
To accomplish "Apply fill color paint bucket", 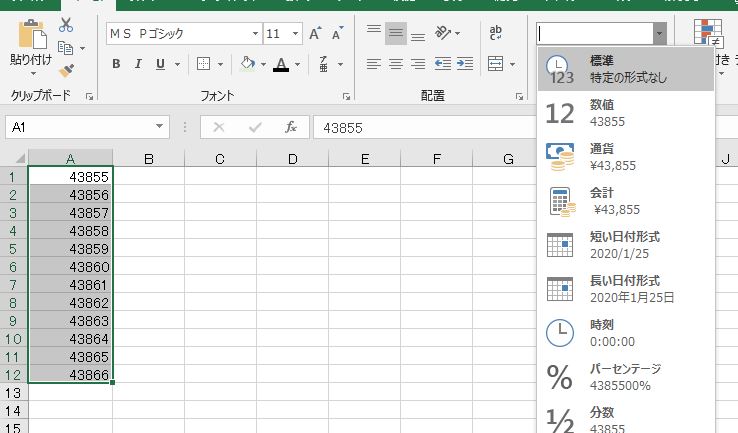I will click(x=247, y=64).
